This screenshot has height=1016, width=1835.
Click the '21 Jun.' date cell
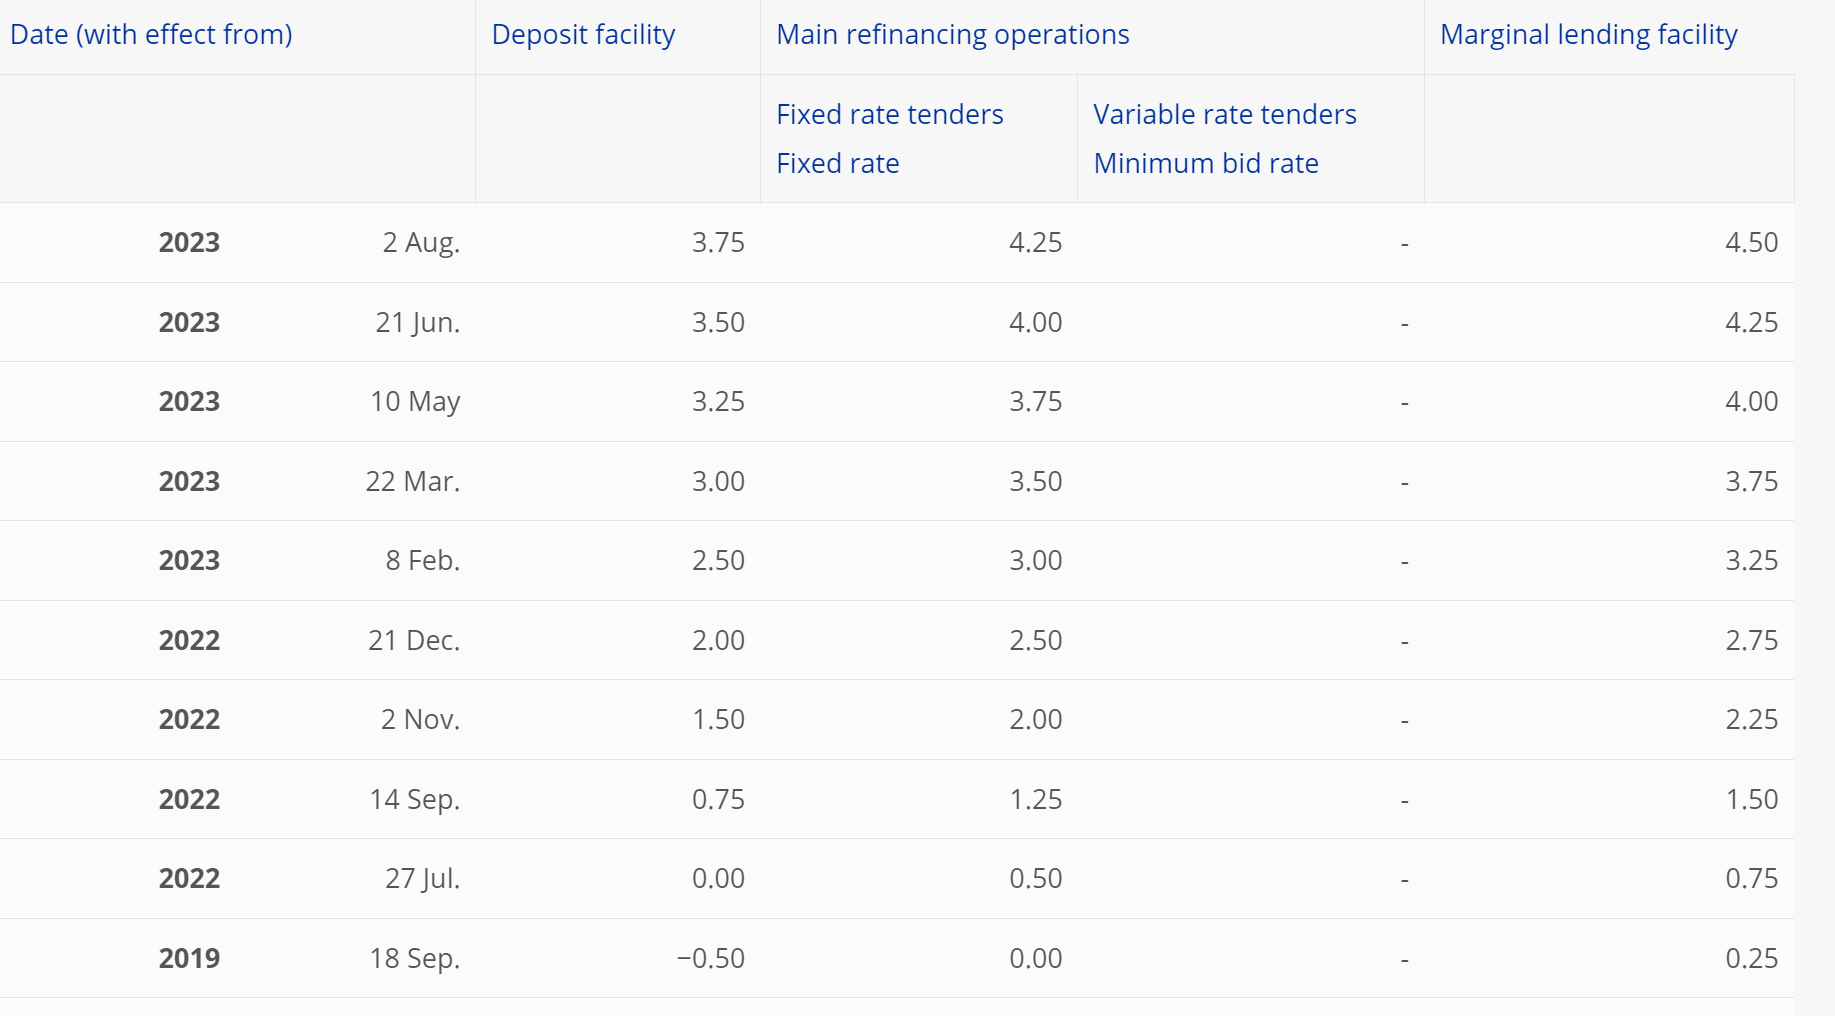[x=417, y=323]
